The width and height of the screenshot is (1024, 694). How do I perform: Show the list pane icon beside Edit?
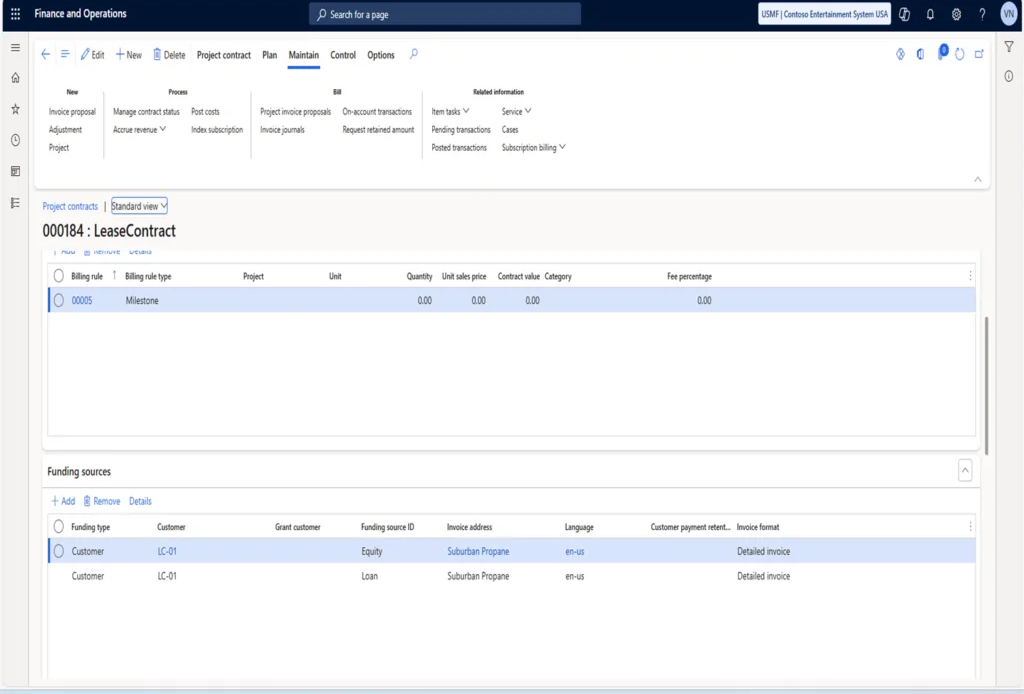65,54
